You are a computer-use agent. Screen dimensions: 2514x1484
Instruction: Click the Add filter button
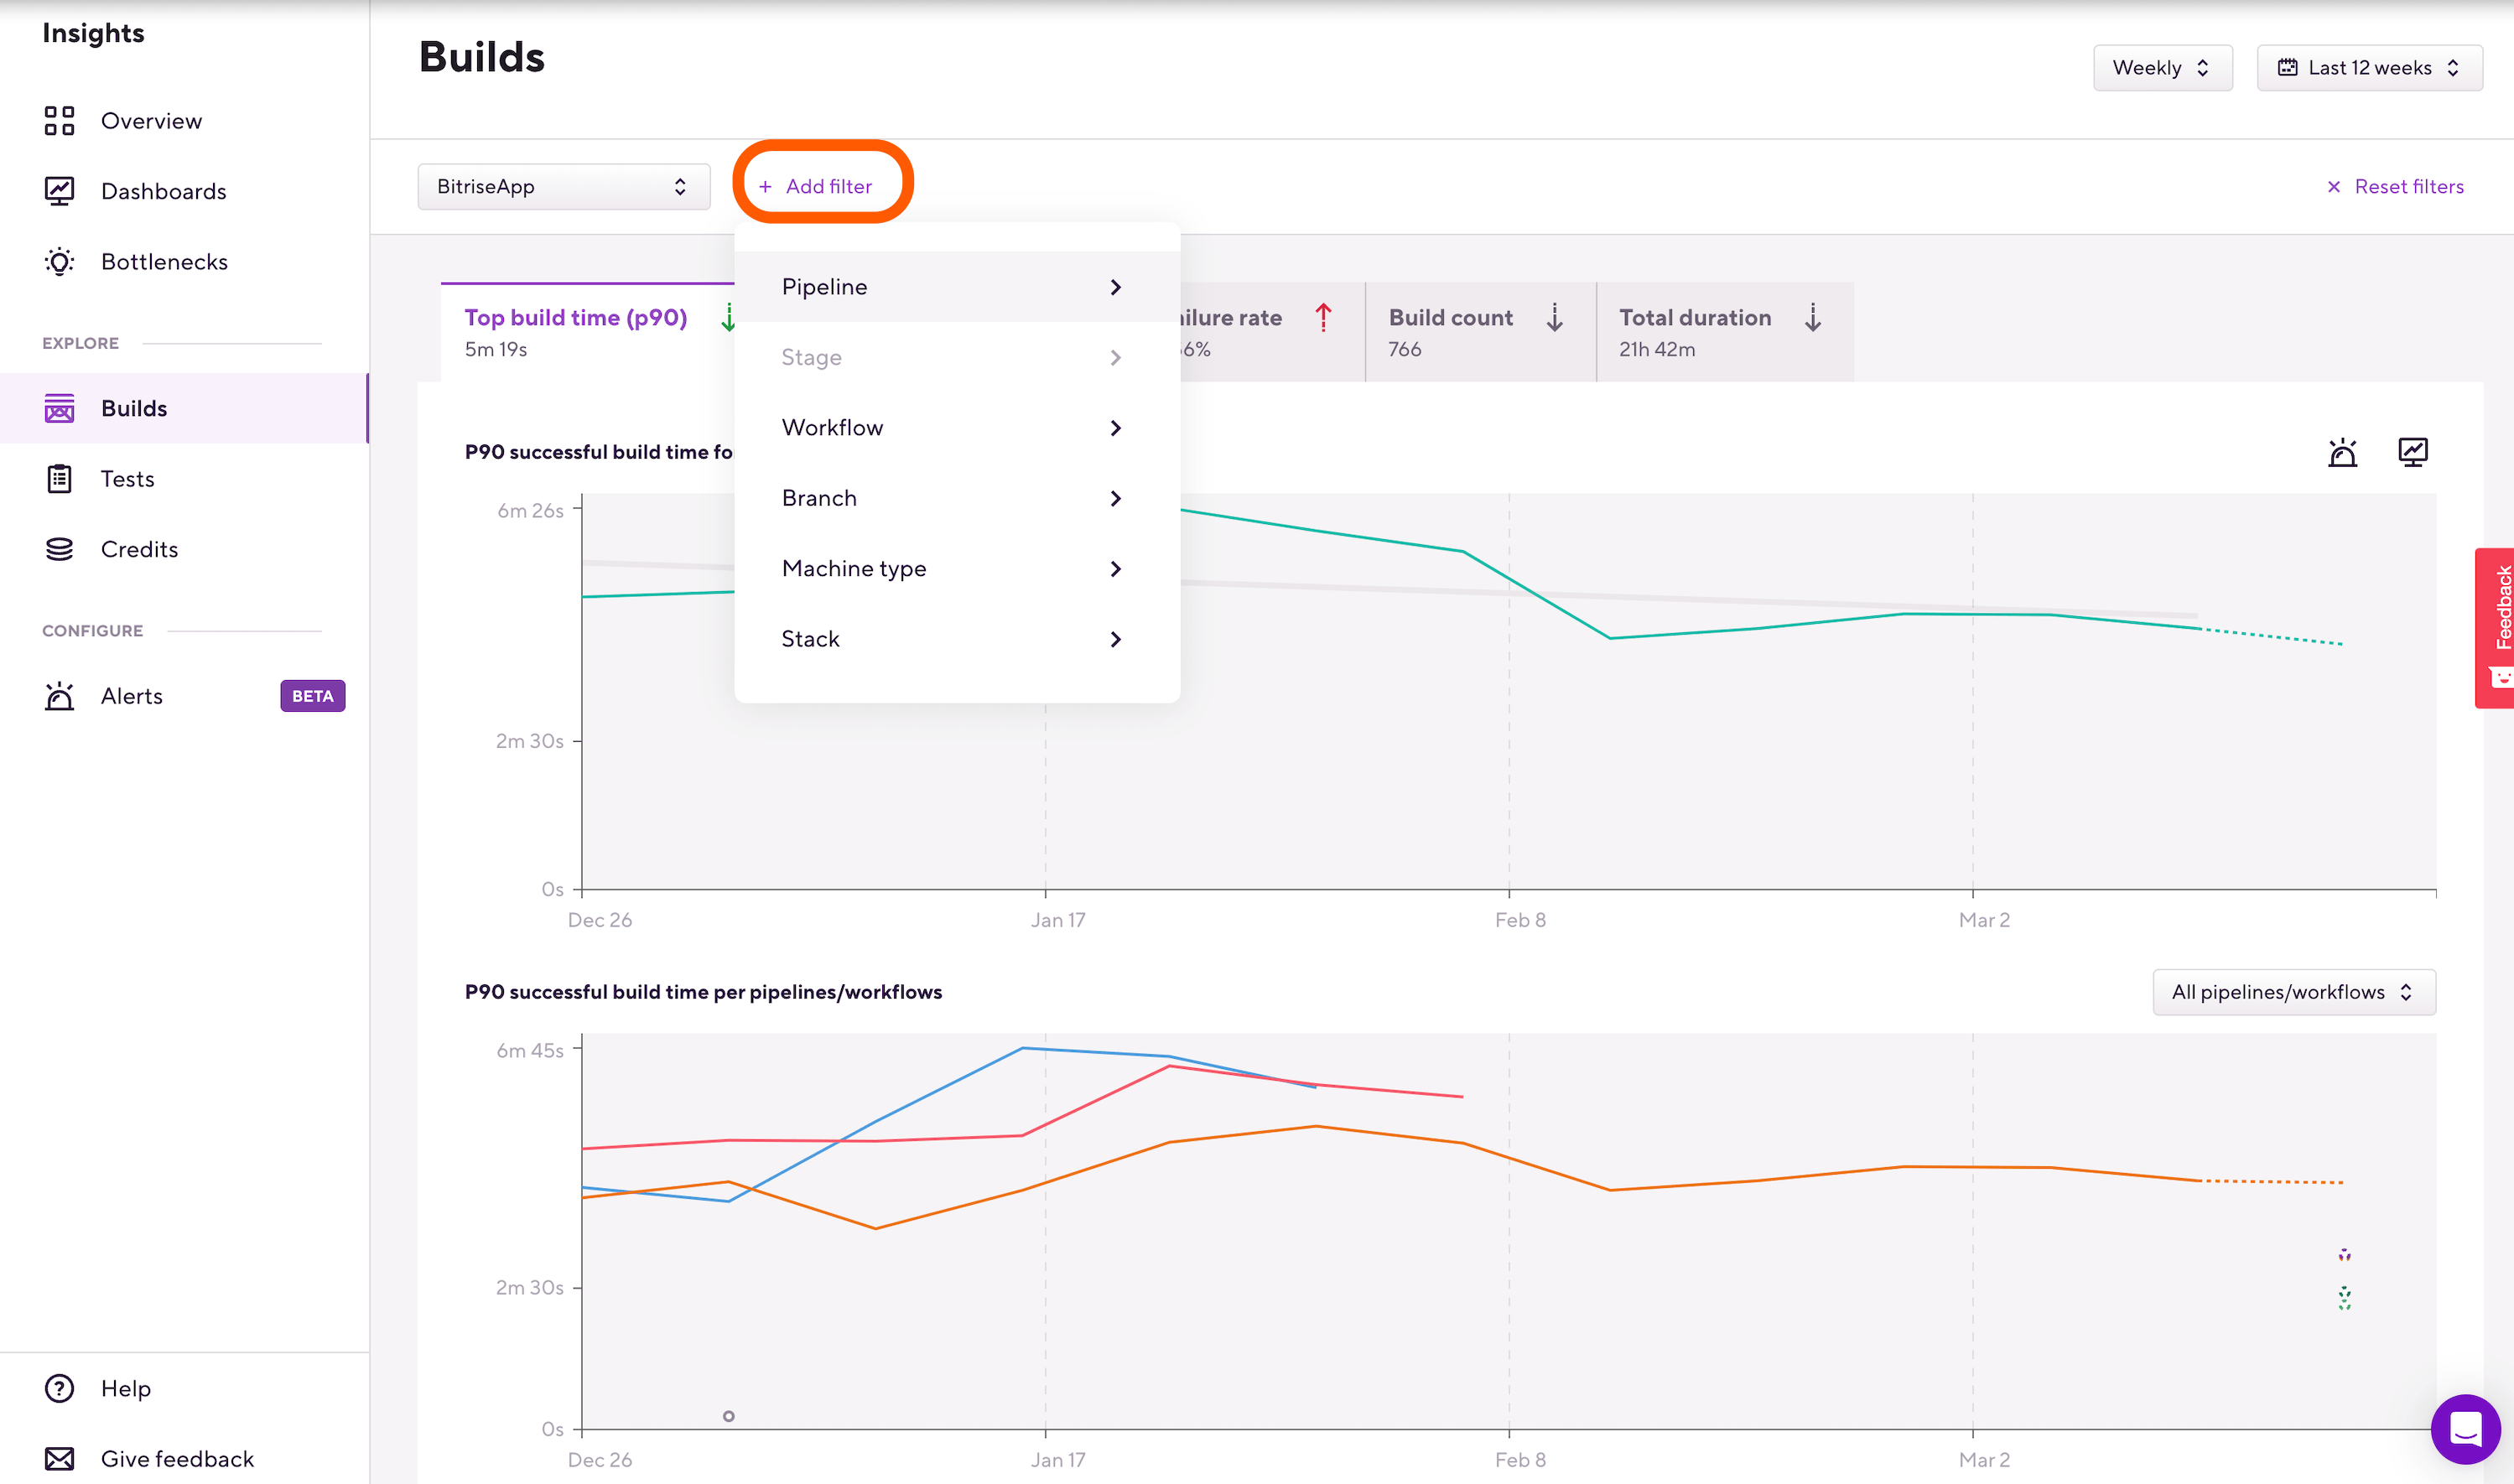pos(818,187)
